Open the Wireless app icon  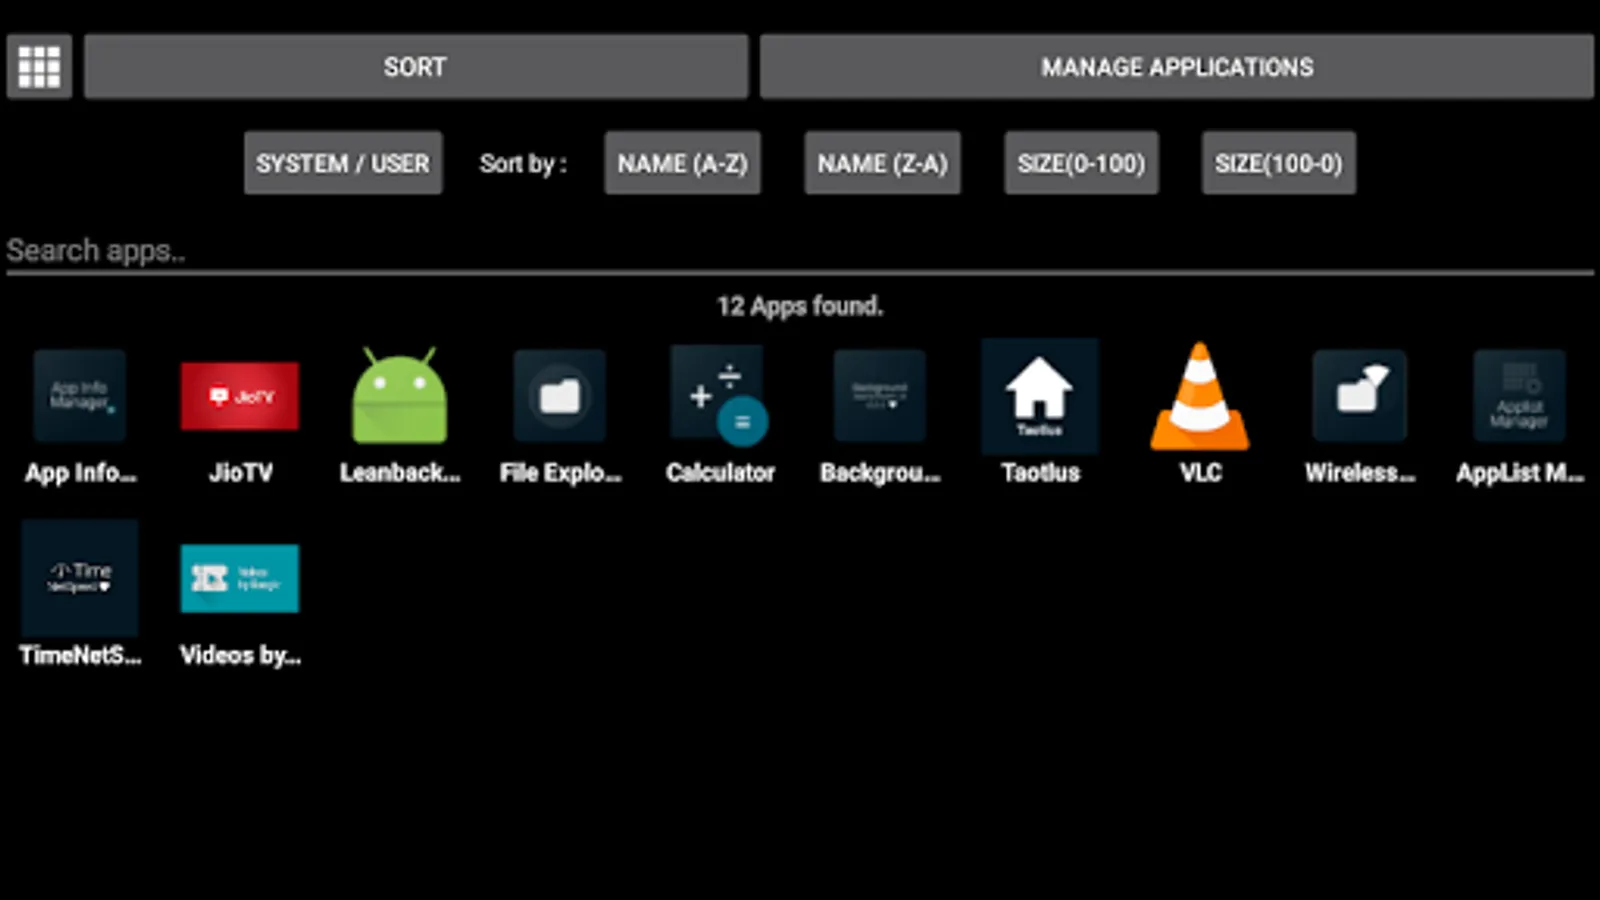point(1360,396)
